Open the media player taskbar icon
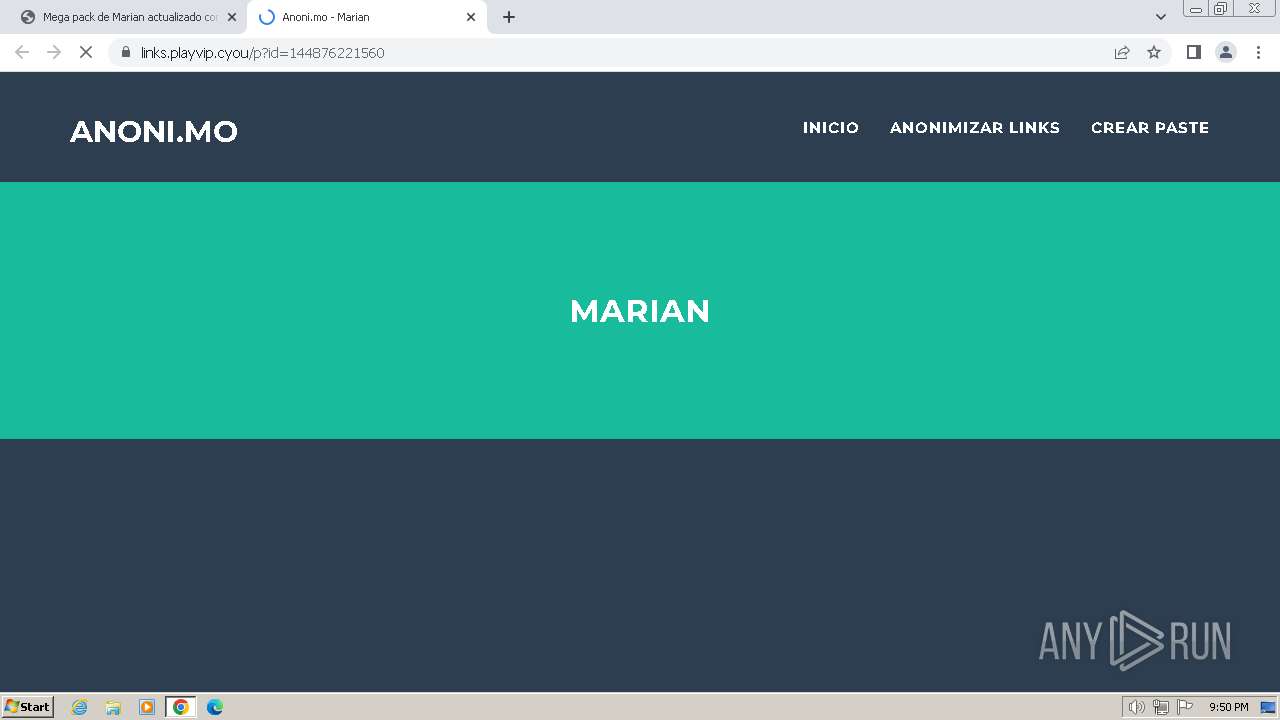Image resolution: width=1280 pixels, height=720 pixels. point(147,707)
